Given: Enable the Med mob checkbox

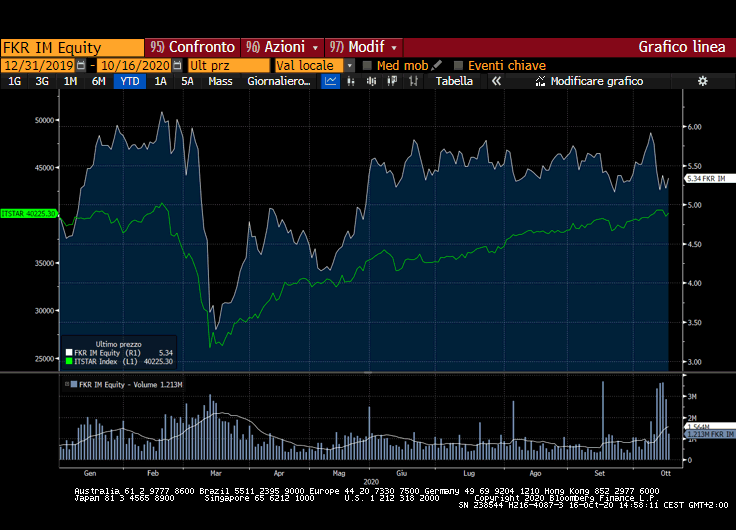Looking at the screenshot, I should pos(367,65).
